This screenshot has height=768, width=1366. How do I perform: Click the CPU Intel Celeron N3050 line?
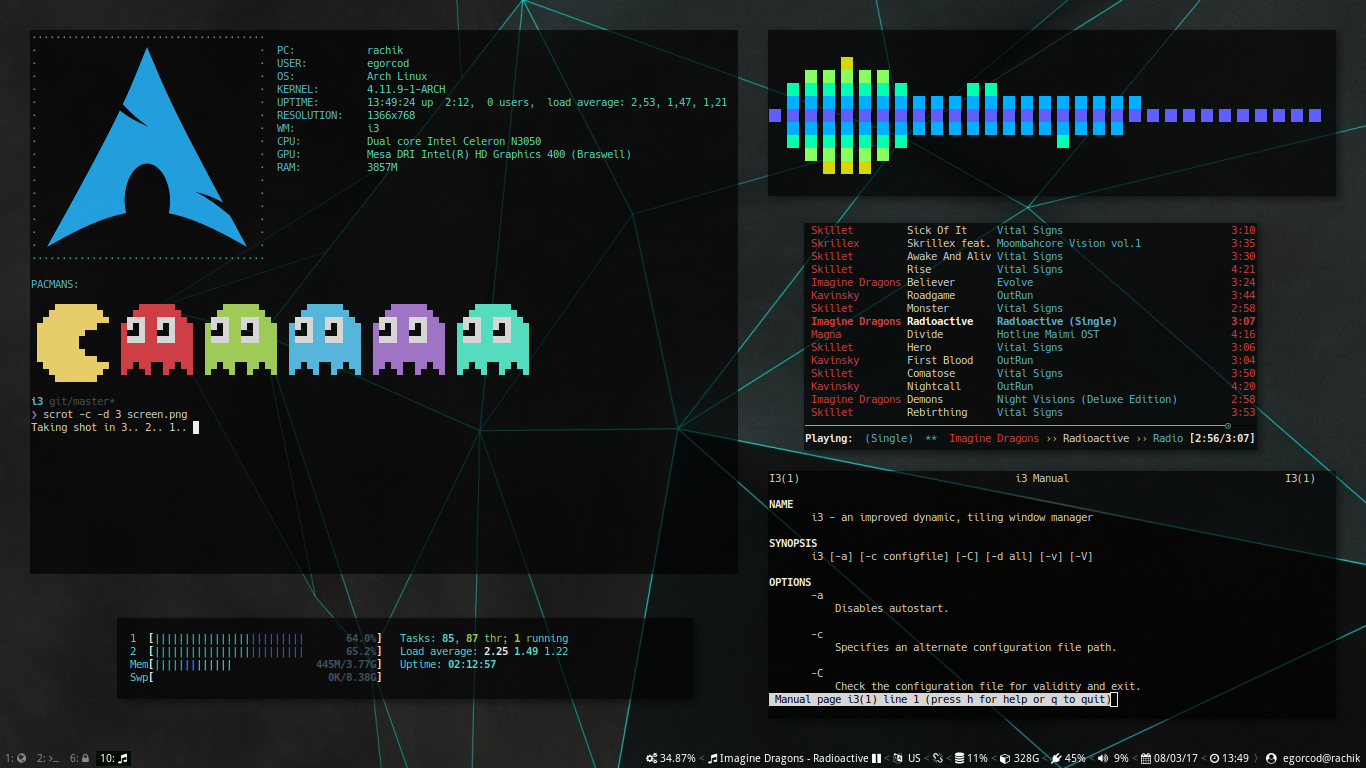point(409,141)
